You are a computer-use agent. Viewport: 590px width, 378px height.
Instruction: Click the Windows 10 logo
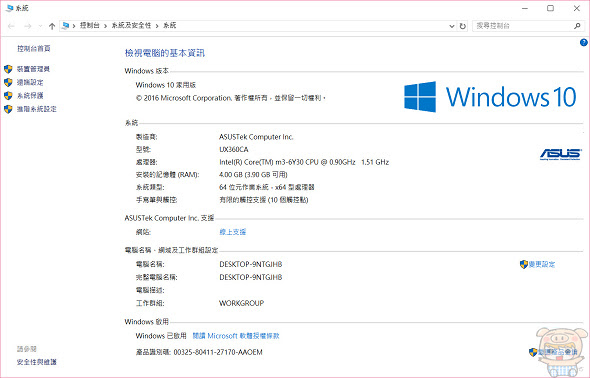490,97
